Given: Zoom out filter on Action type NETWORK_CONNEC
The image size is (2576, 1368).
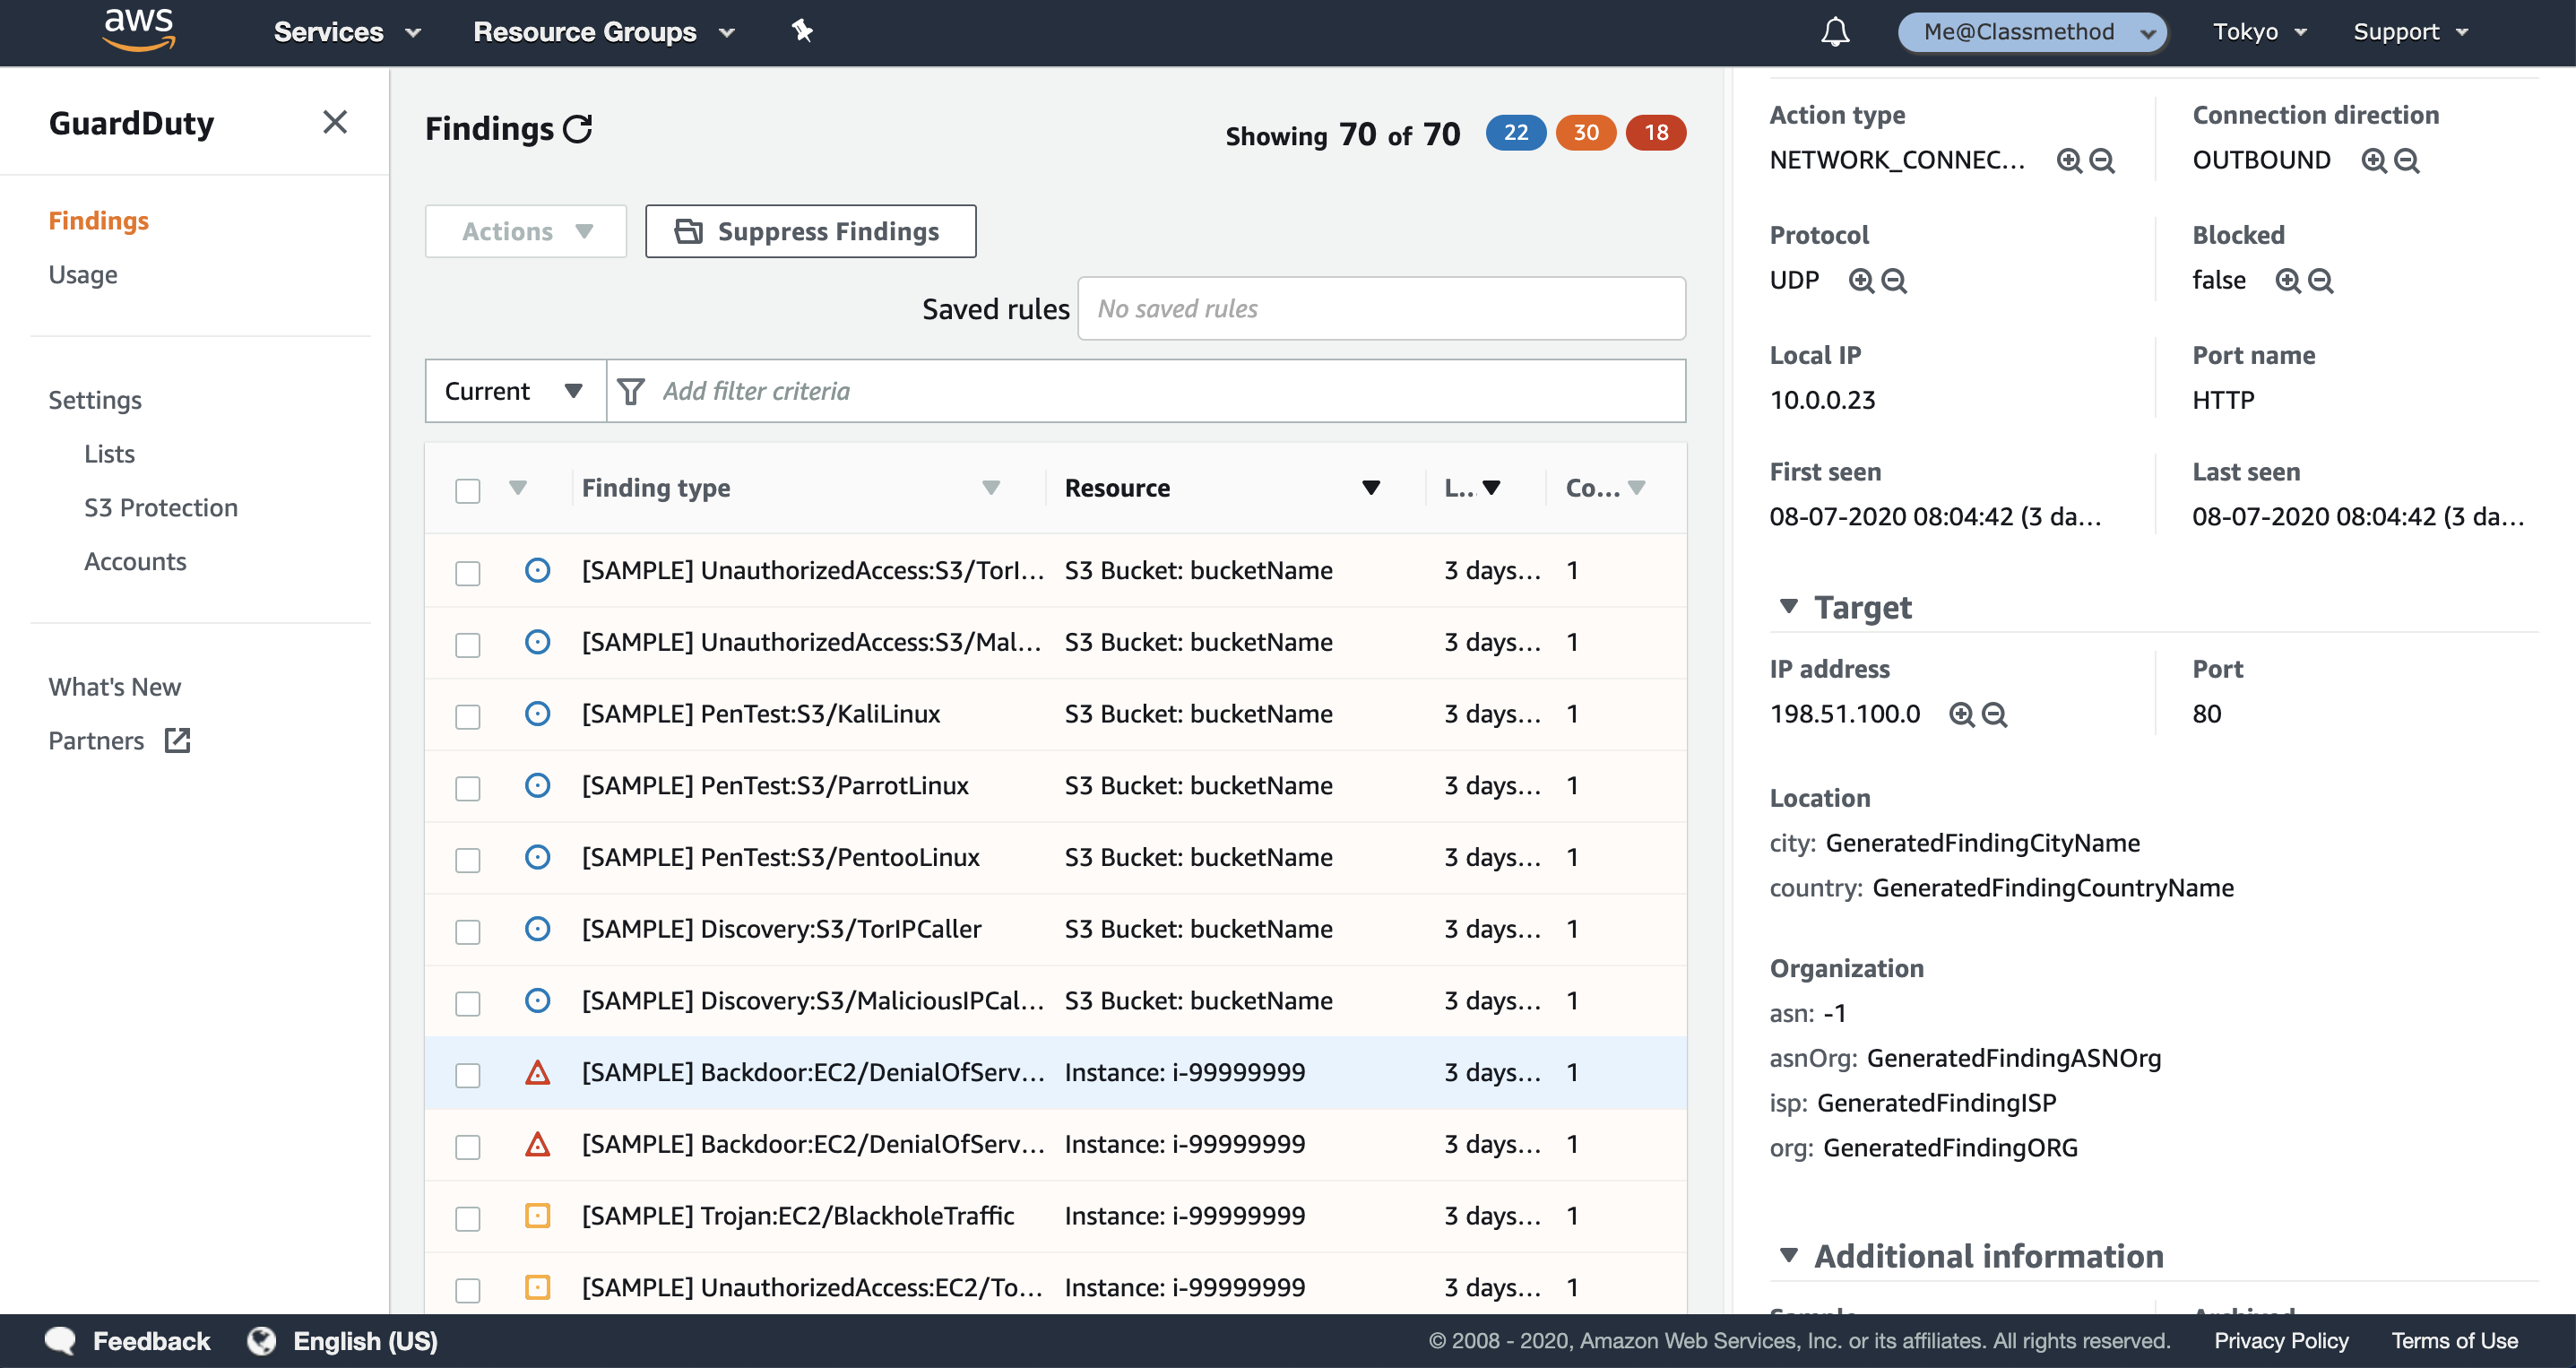Looking at the screenshot, I should 2102,161.
